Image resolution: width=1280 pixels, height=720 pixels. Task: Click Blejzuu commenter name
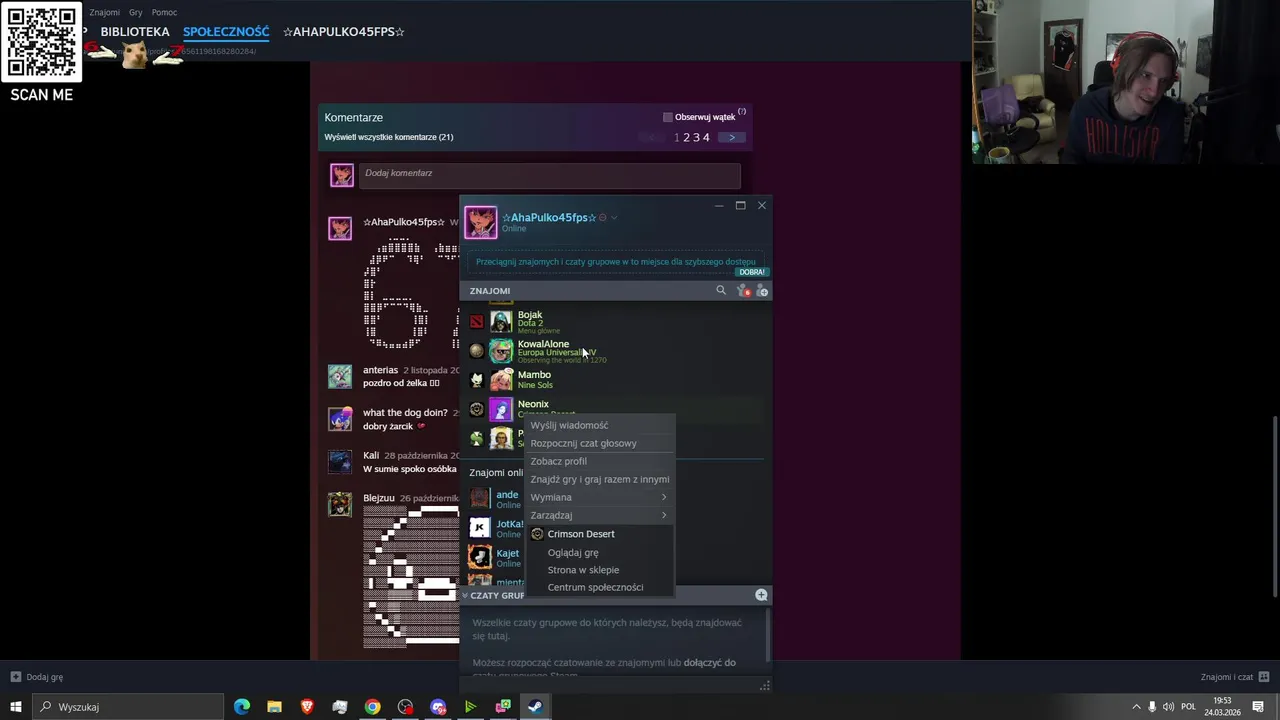tap(379, 498)
